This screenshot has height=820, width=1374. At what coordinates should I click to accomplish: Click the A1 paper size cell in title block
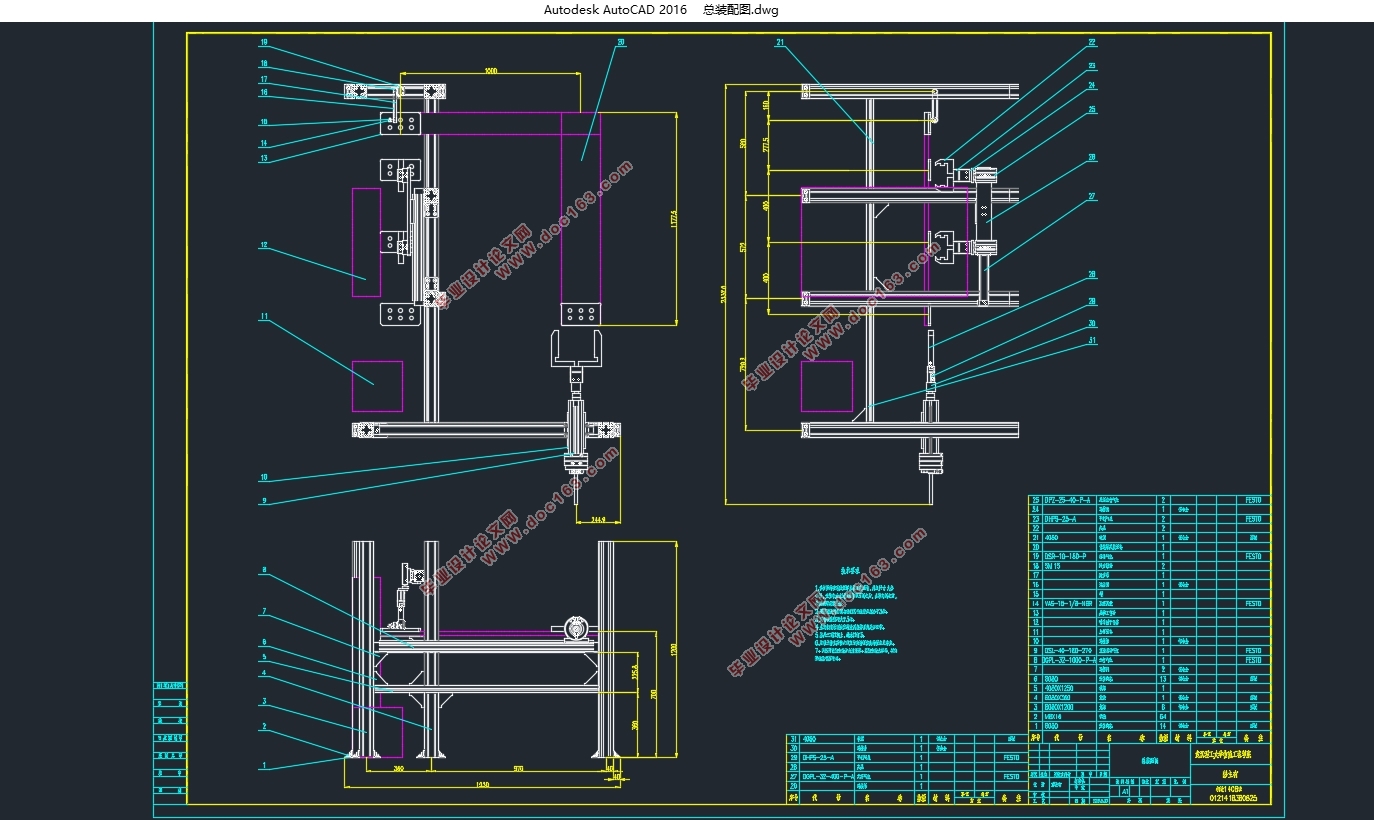coord(1126,790)
